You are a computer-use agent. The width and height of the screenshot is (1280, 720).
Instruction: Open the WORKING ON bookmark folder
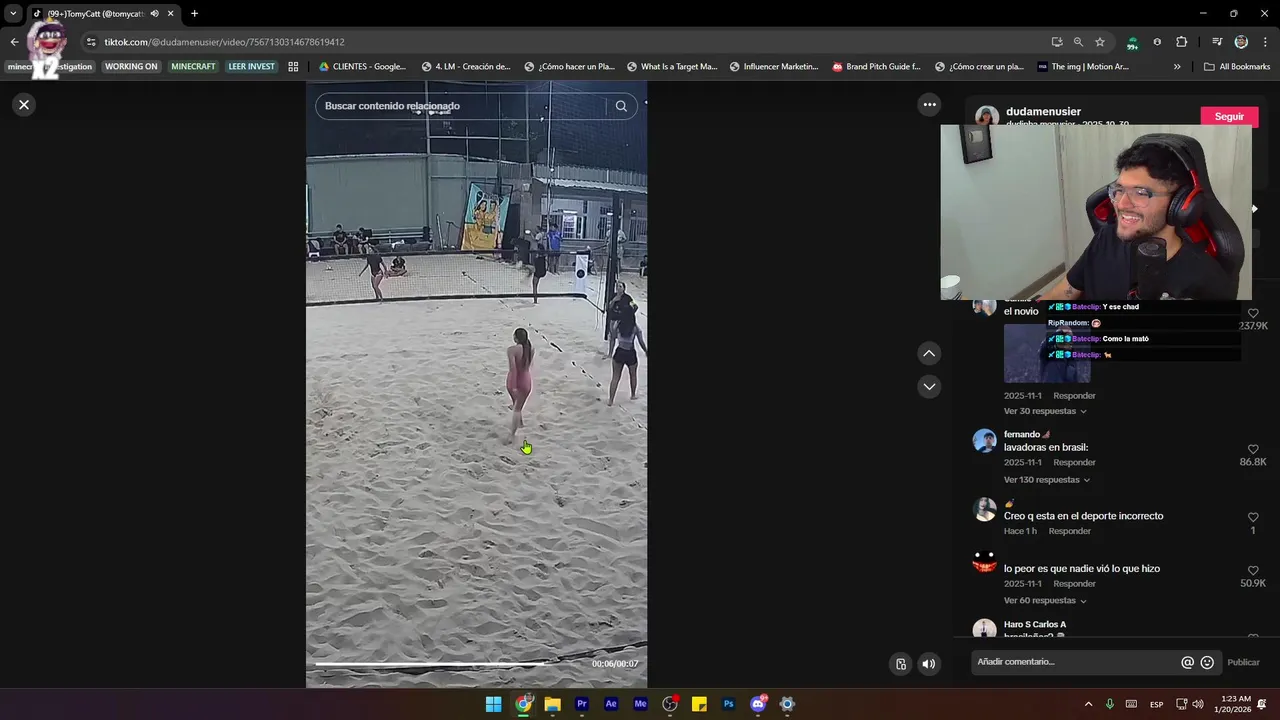(131, 67)
